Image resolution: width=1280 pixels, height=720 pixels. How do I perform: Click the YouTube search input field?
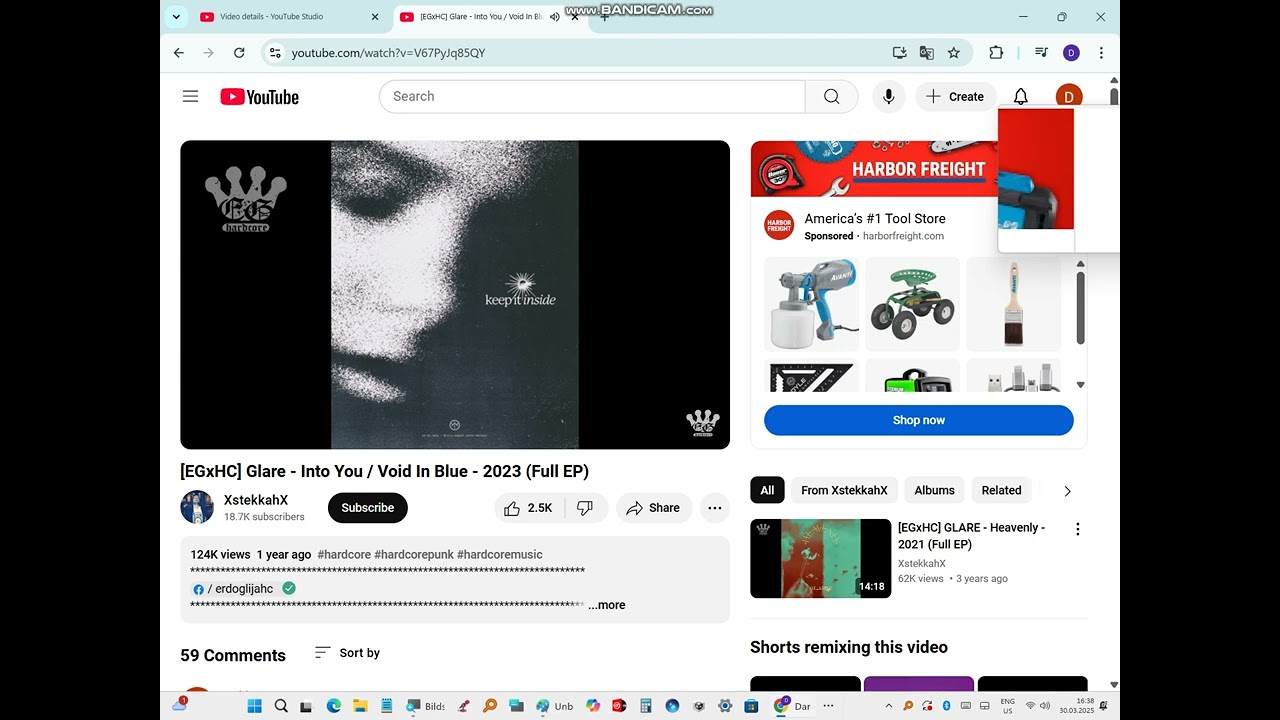[592, 97]
